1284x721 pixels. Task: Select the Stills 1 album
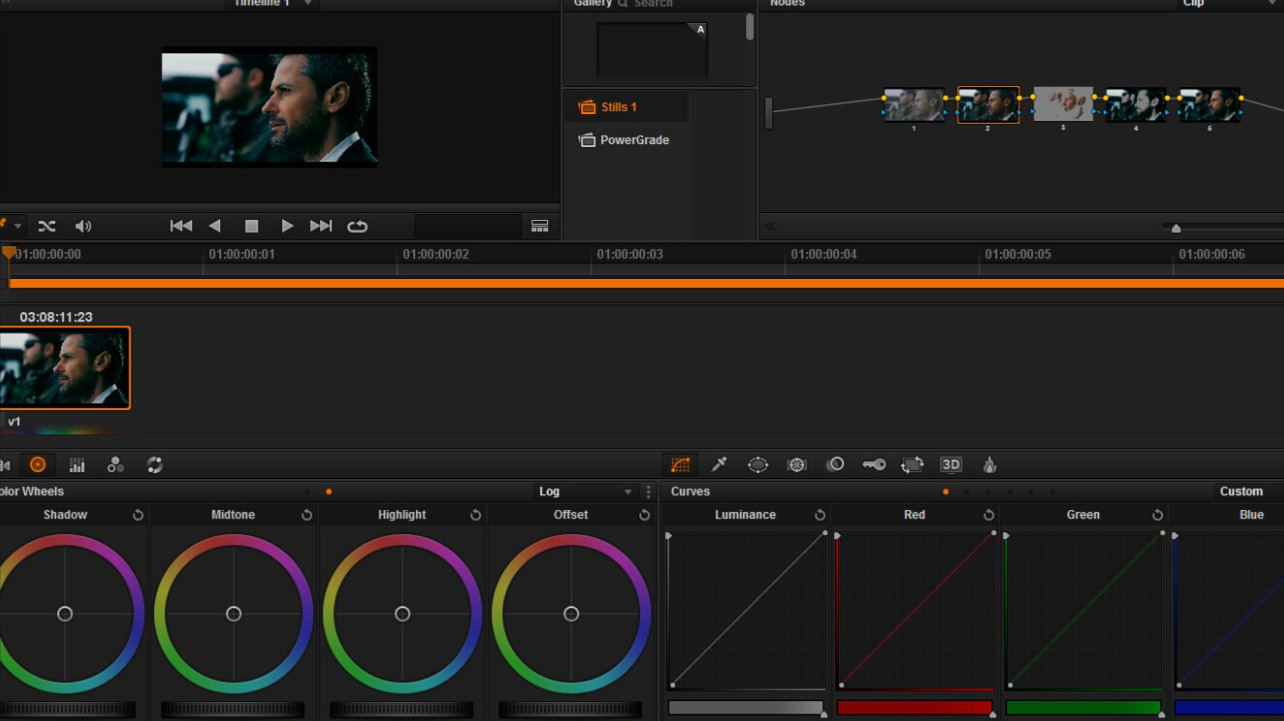[618, 107]
